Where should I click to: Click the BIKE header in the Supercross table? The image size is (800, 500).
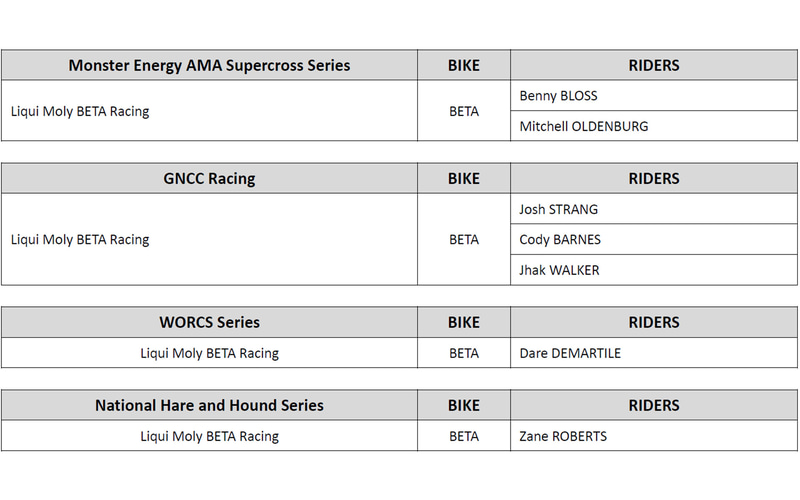pyautogui.click(x=464, y=66)
